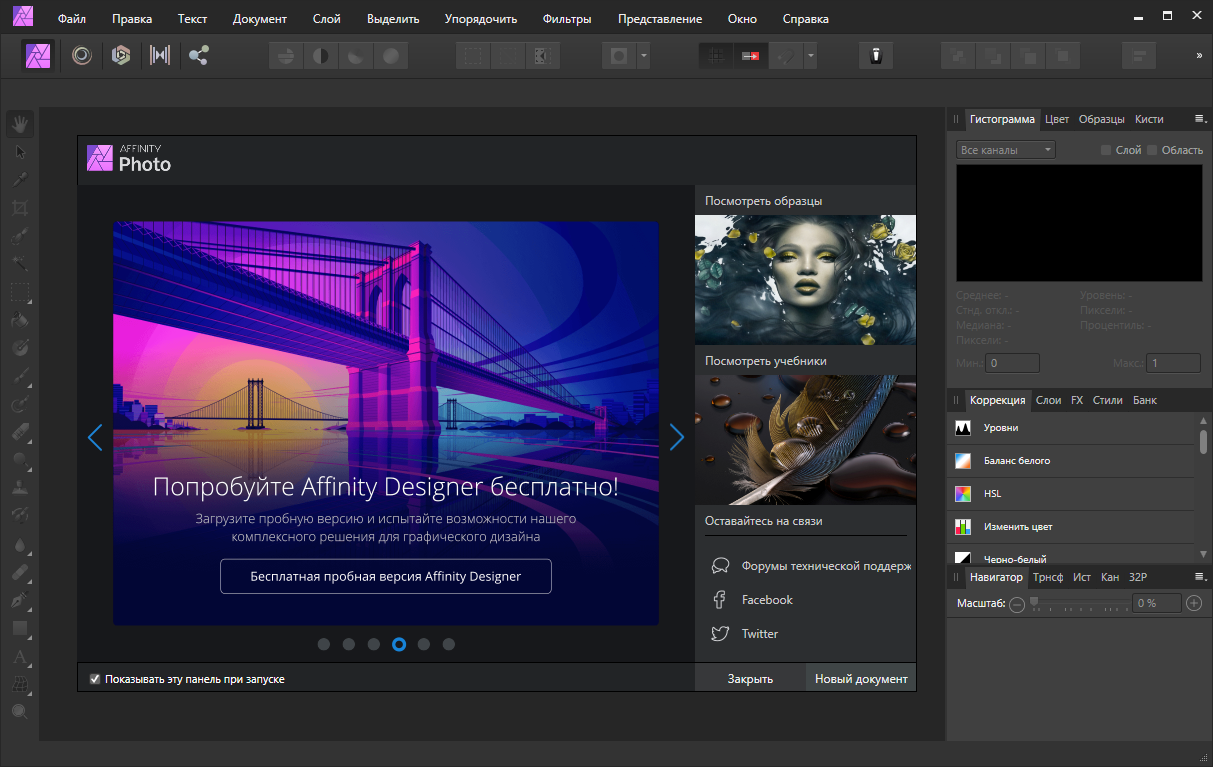
Task: Click 'Бесплатная пробная версия Affinity Designer' button
Action: pos(386,576)
